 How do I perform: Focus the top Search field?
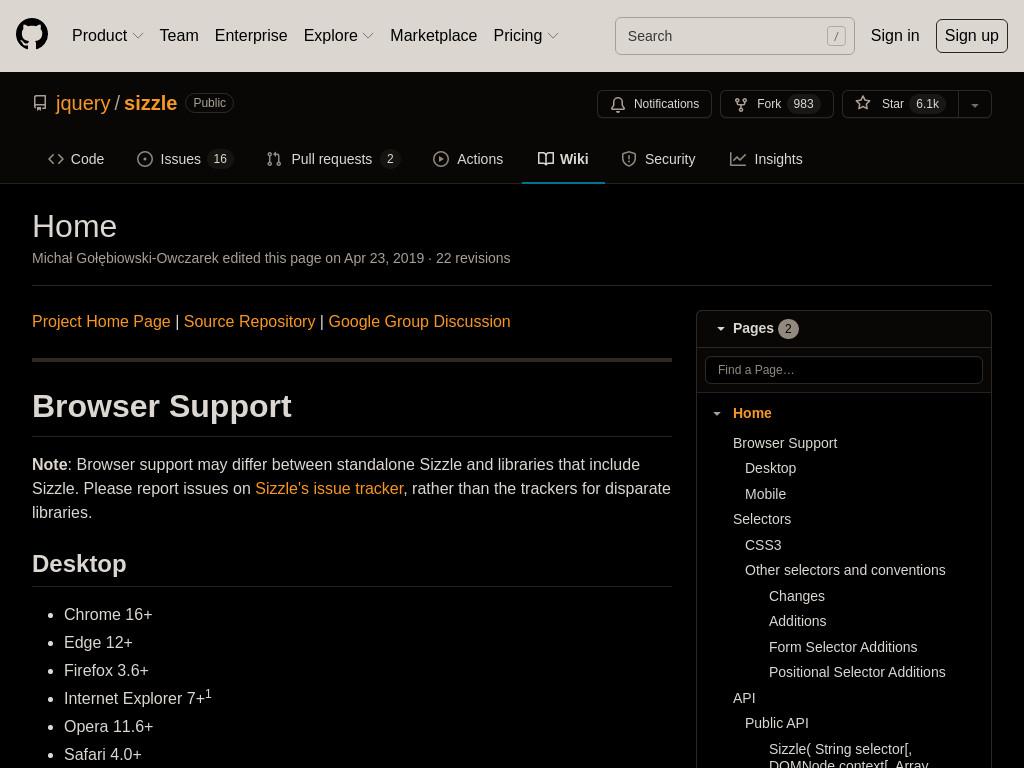(x=735, y=36)
